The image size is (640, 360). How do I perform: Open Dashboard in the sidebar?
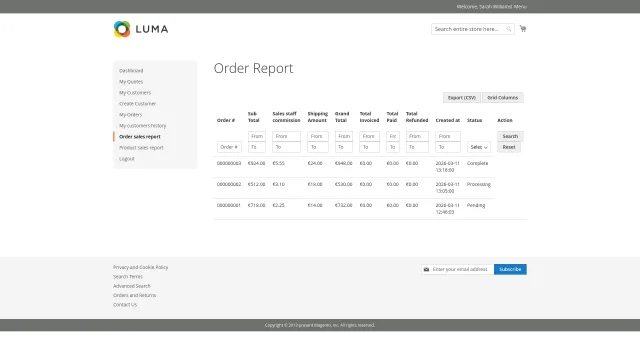pos(131,71)
